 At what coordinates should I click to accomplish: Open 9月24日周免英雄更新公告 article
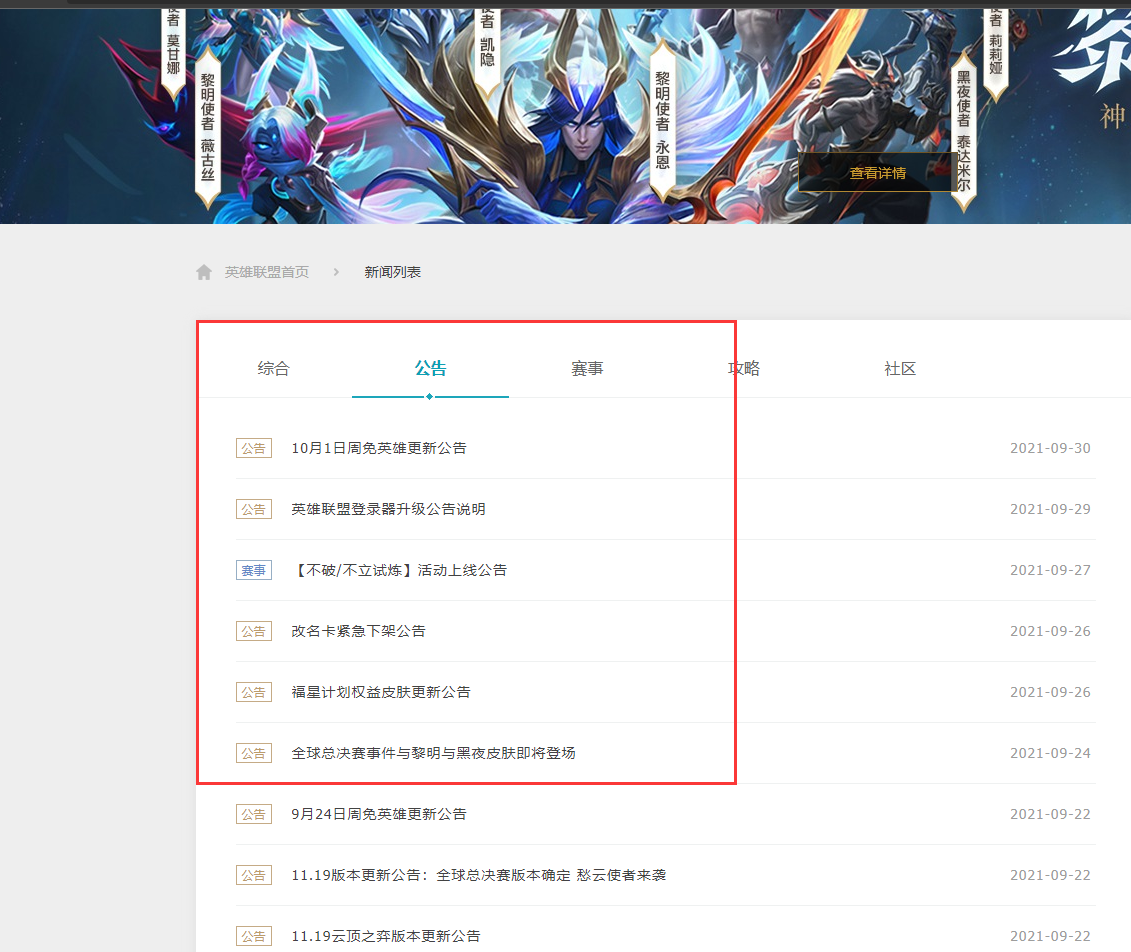[x=379, y=814]
